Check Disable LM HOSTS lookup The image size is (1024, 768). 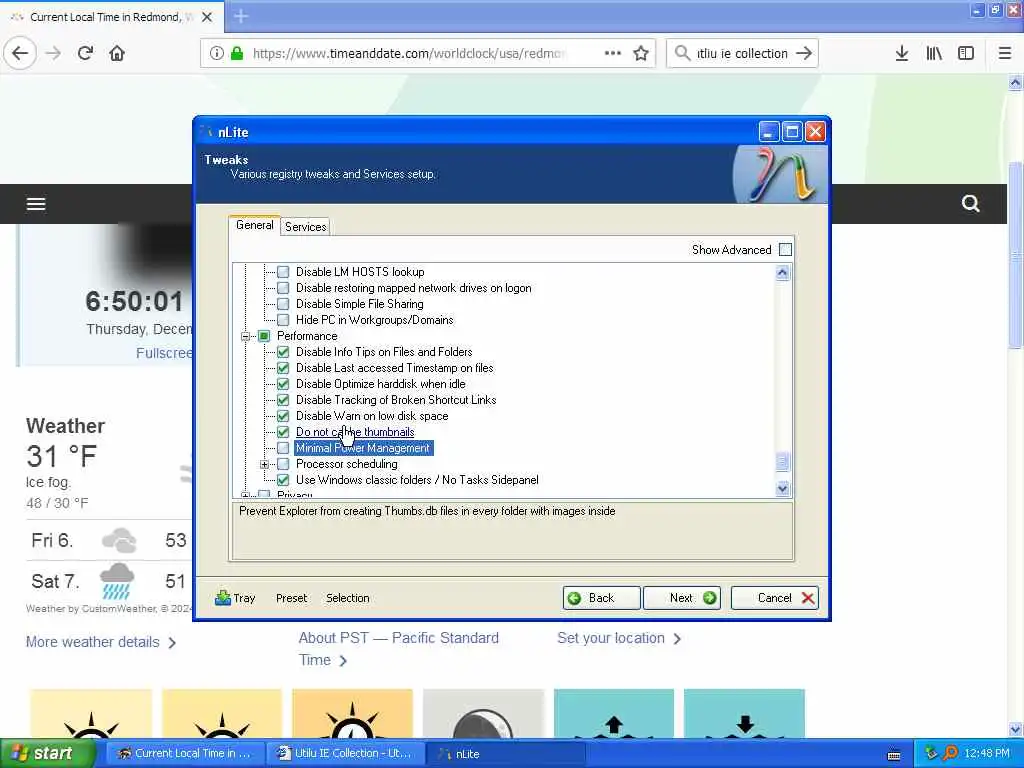point(283,272)
